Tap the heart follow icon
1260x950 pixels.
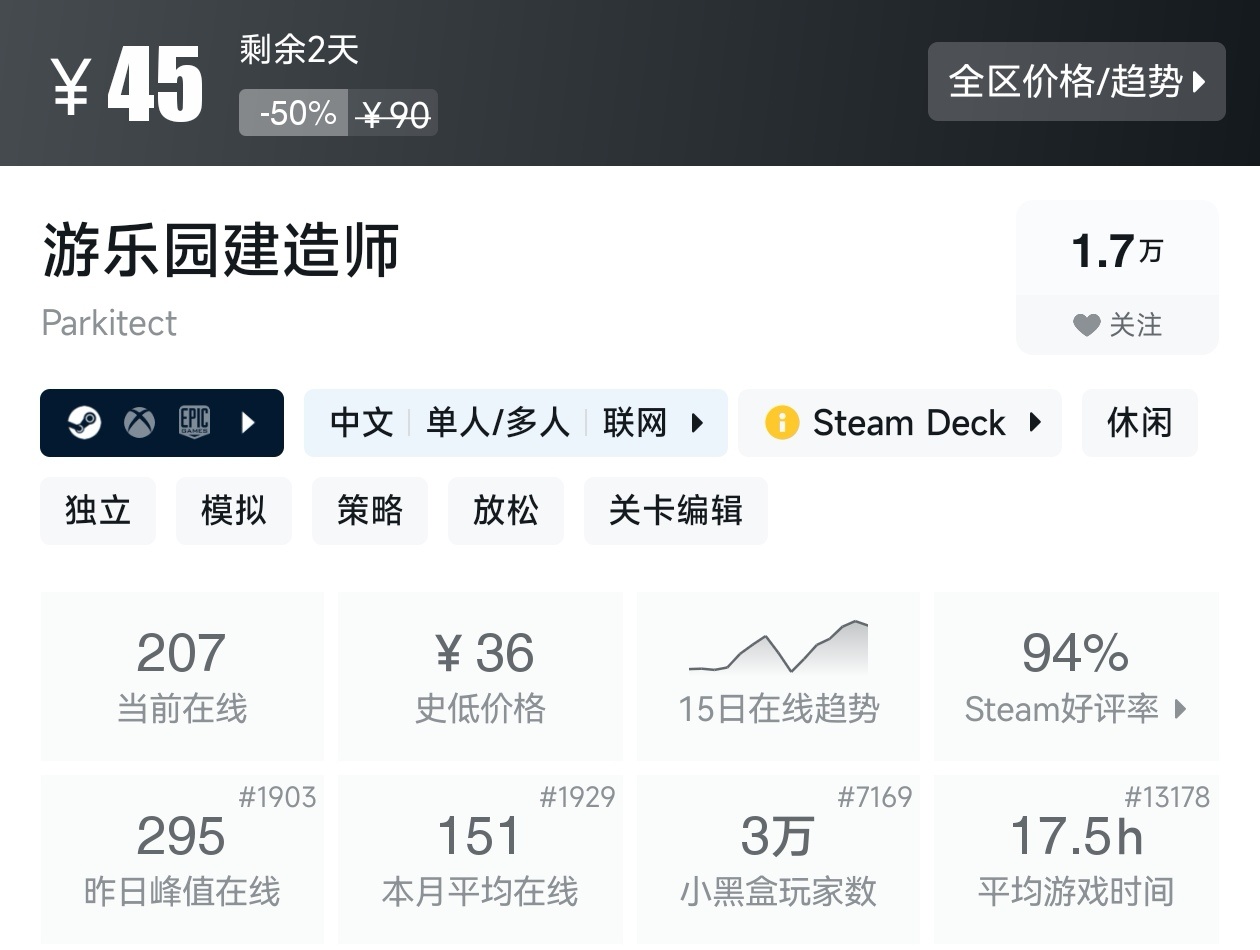[1086, 325]
